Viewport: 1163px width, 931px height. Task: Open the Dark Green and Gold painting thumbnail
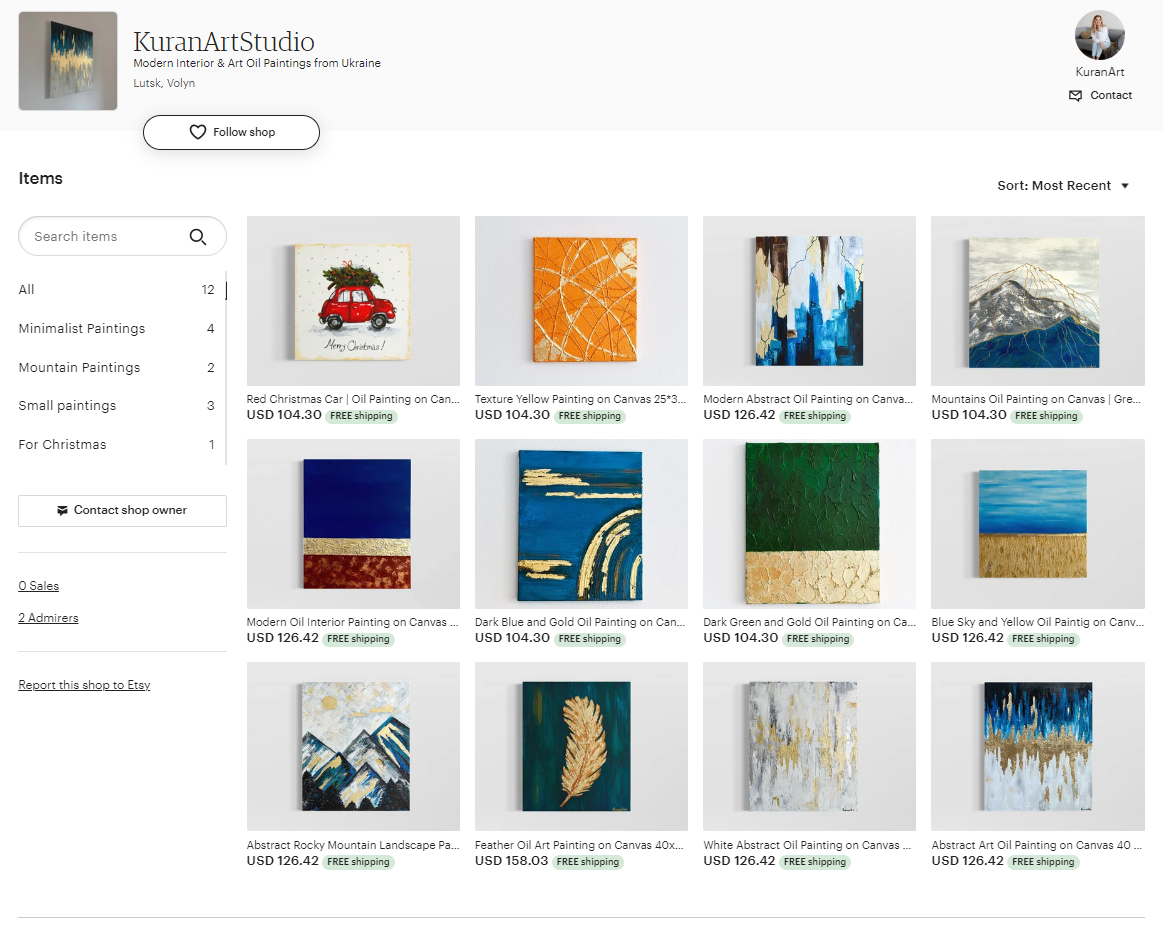(809, 524)
